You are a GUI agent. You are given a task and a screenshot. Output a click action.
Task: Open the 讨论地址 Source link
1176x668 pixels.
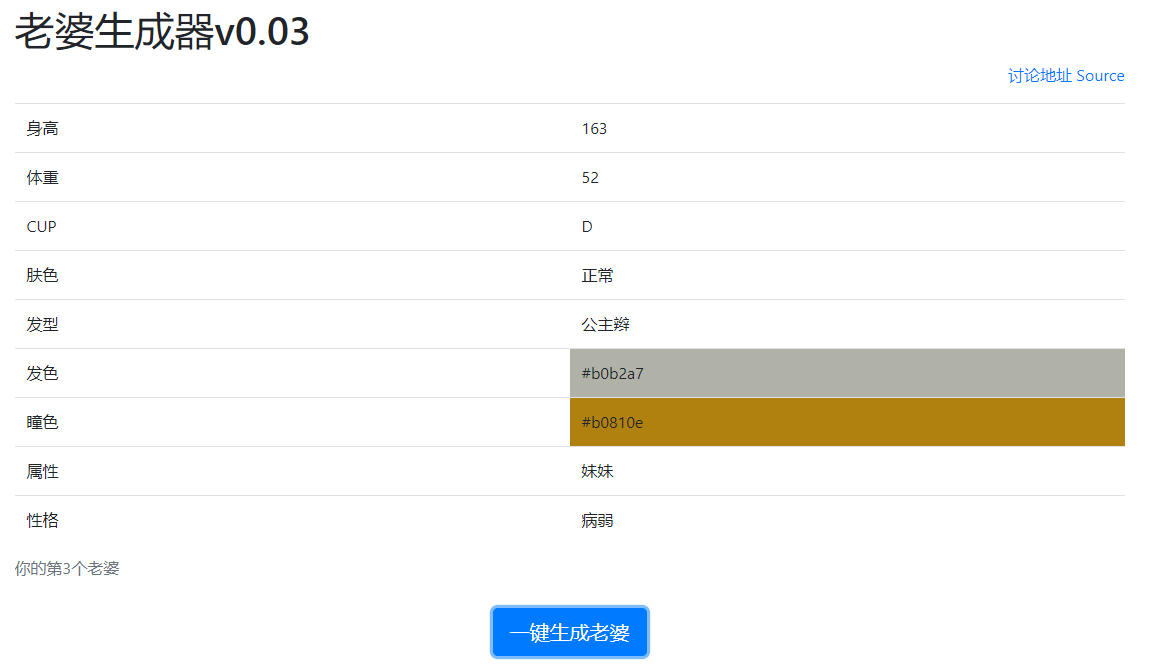[x=1065, y=76]
